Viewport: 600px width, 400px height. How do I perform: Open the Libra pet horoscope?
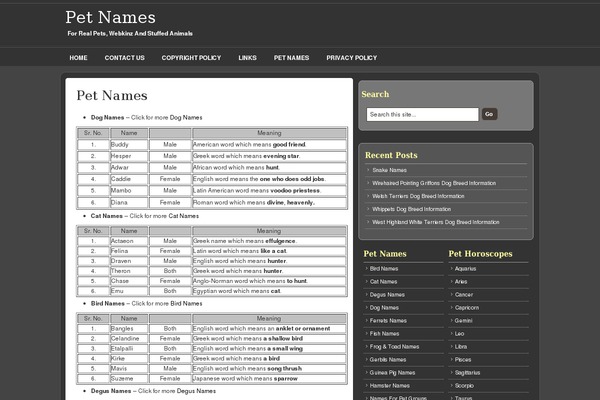pos(461,347)
